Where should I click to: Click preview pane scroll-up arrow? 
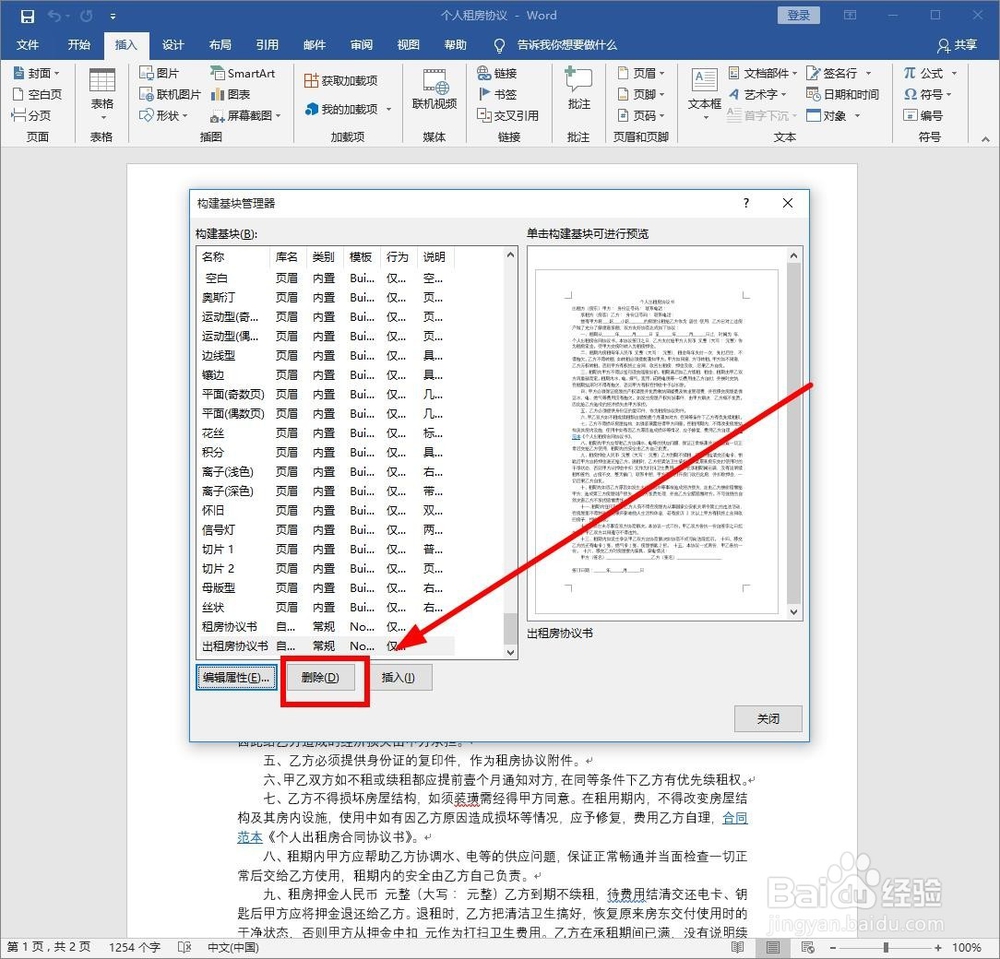(x=794, y=256)
